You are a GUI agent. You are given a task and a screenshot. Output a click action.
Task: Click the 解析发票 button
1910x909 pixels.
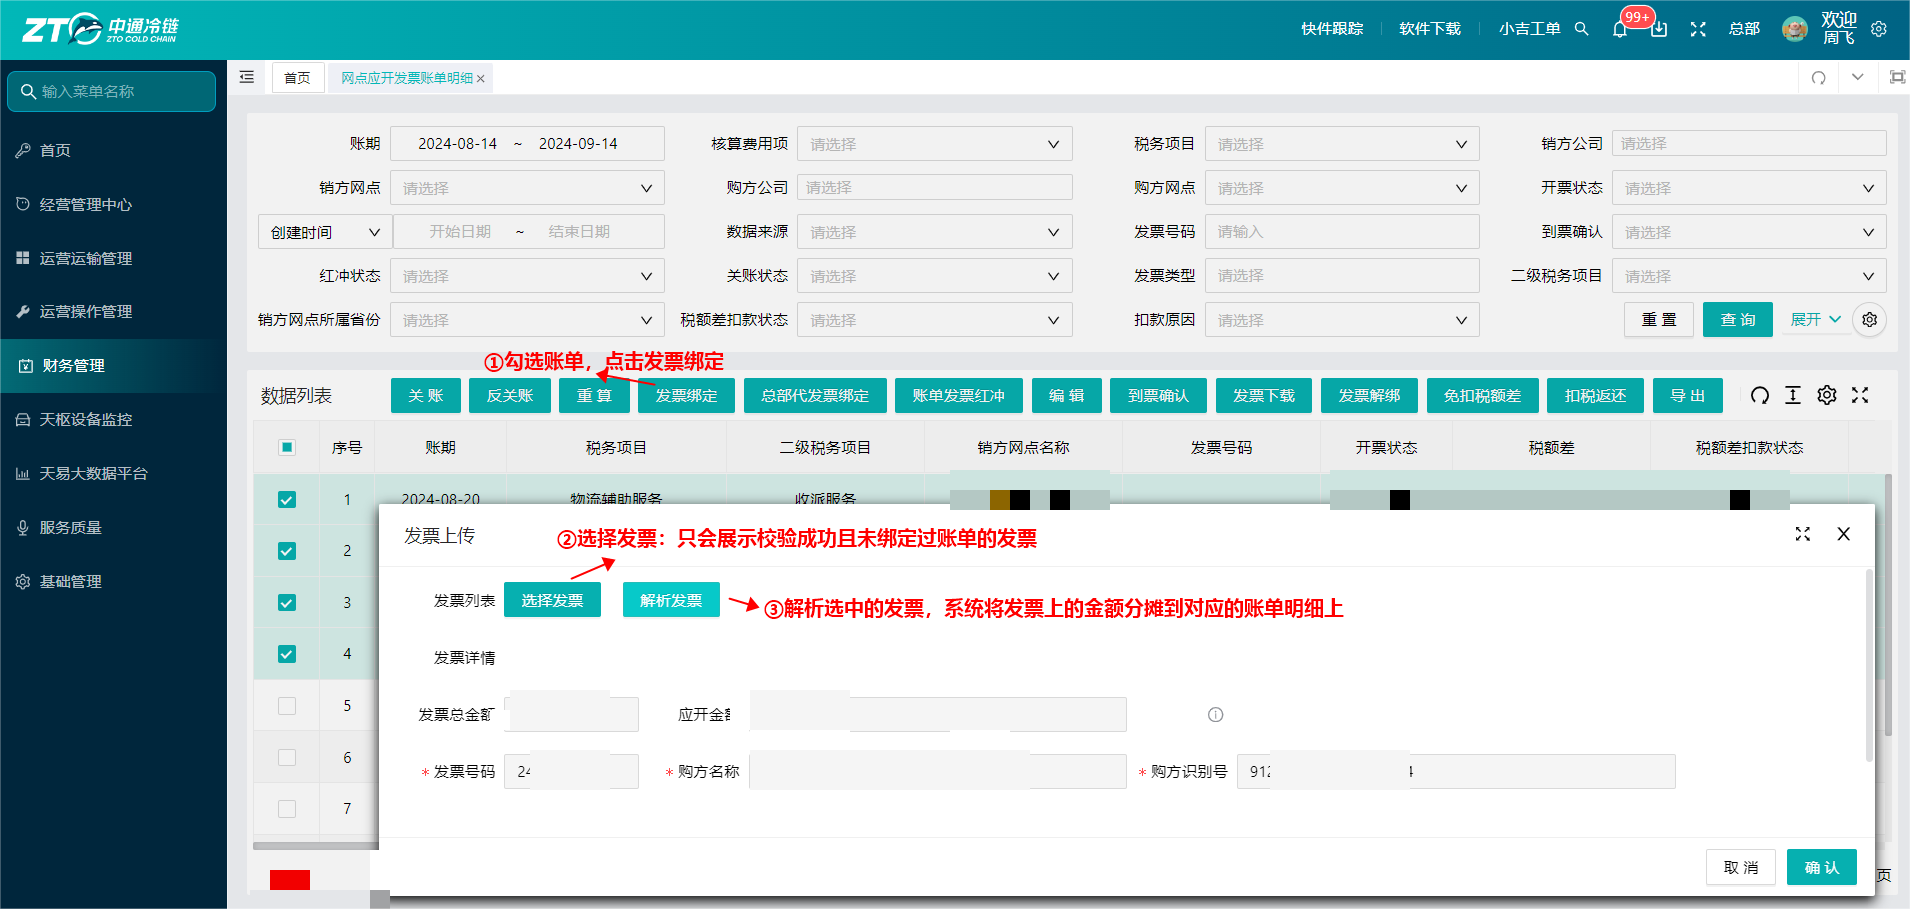[671, 600]
